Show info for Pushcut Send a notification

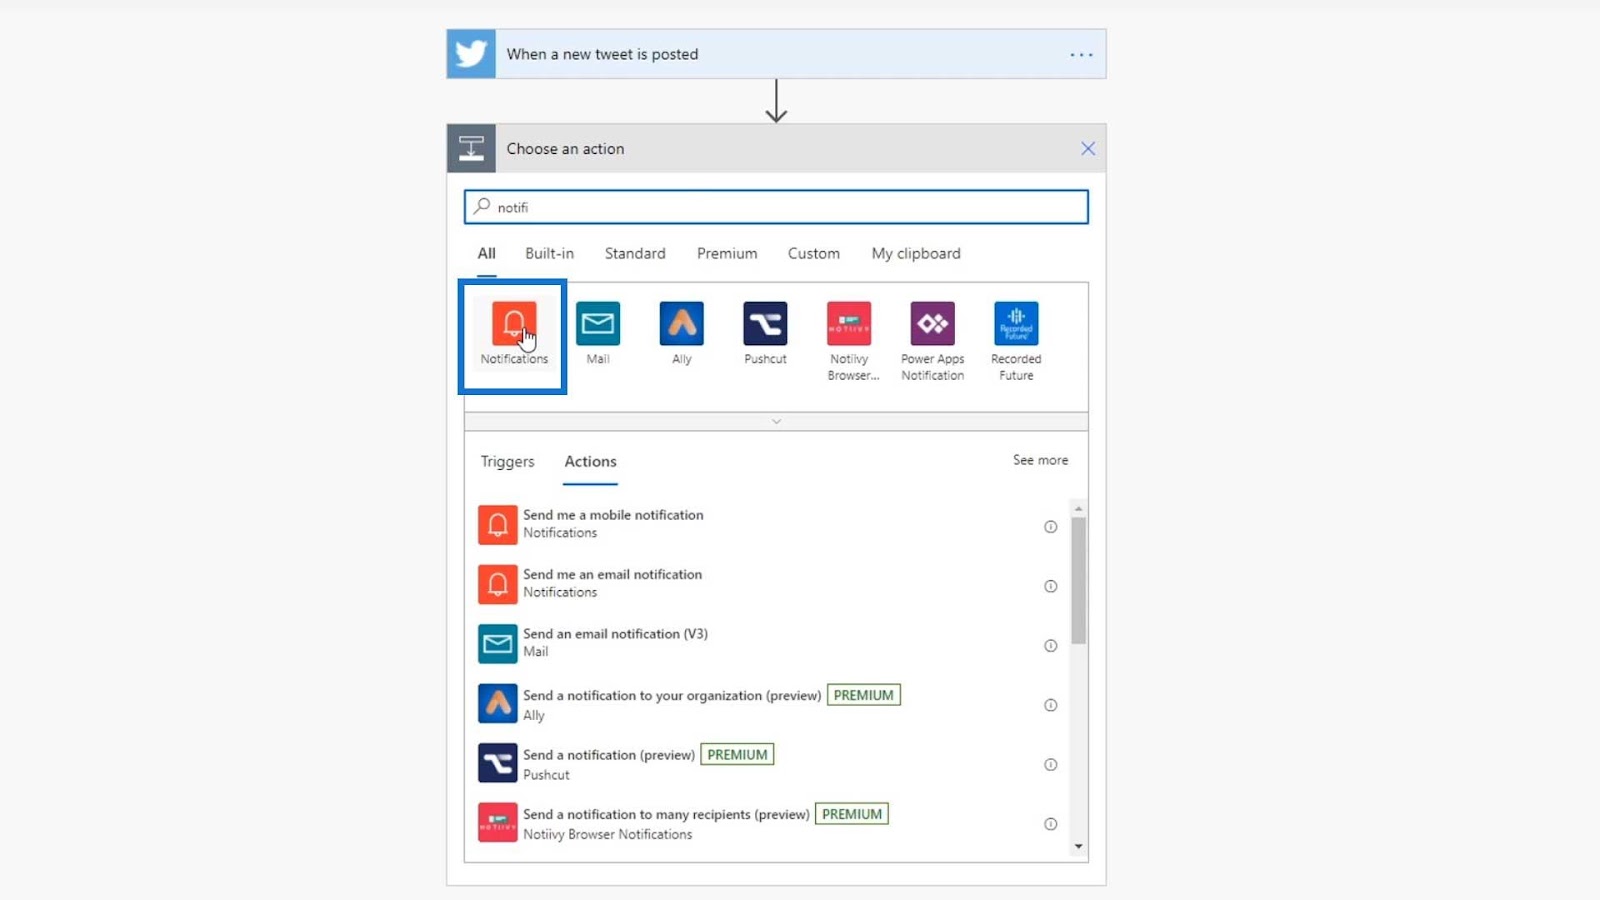coord(1050,765)
